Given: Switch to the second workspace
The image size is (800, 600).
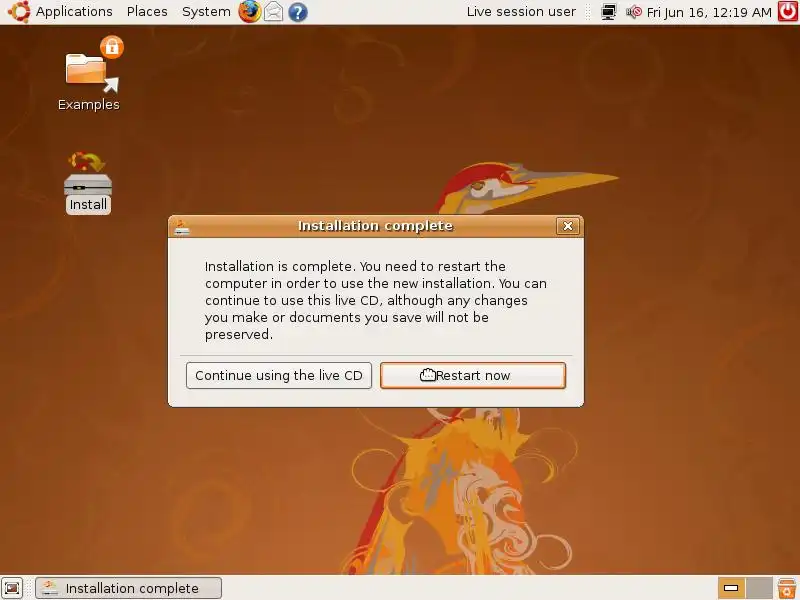Looking at the screenshot, I should tap(759, 588).
